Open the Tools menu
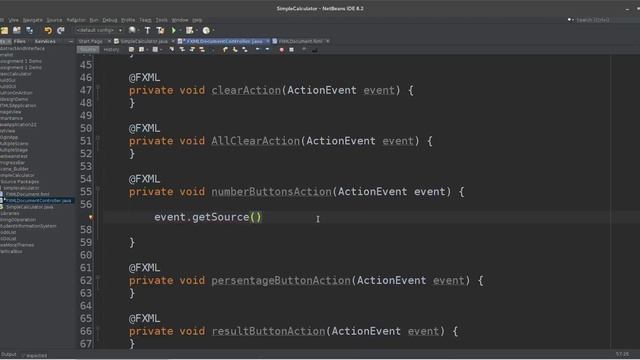This screenshot has height=360, width=640. pyautogui.click(x=161, y=20)
